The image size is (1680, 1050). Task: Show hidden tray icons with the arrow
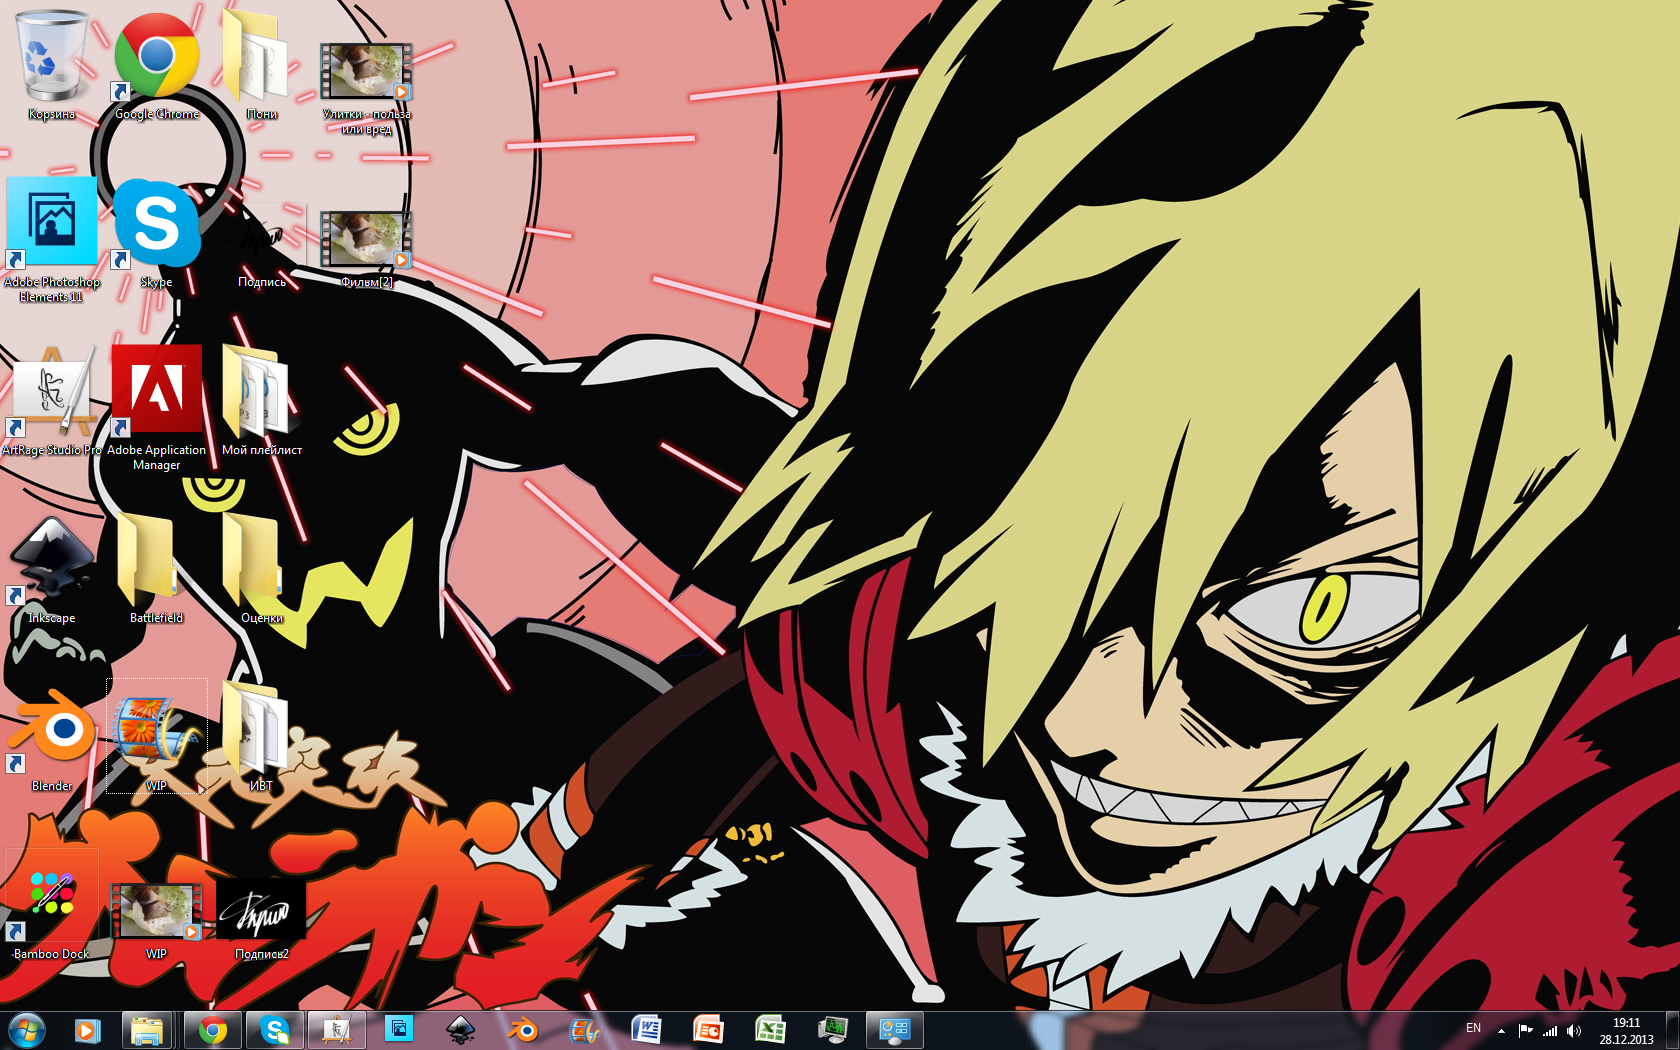click(x=1501, y=1030)
